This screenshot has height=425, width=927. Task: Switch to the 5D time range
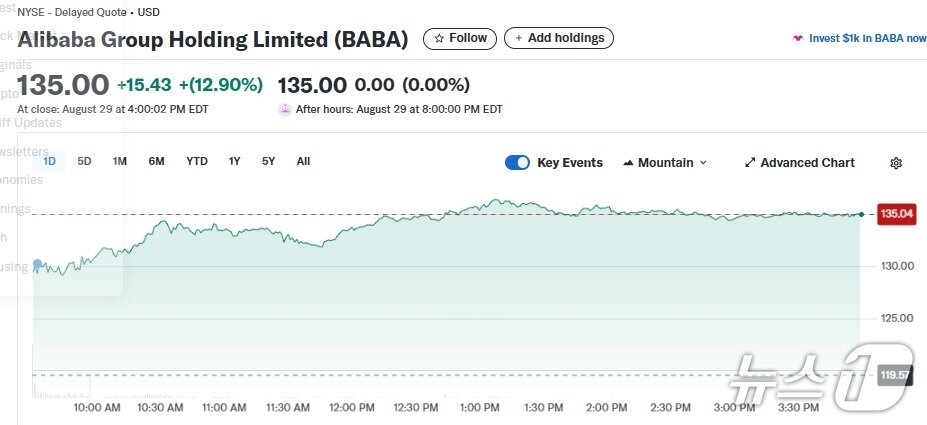[84, 161]
